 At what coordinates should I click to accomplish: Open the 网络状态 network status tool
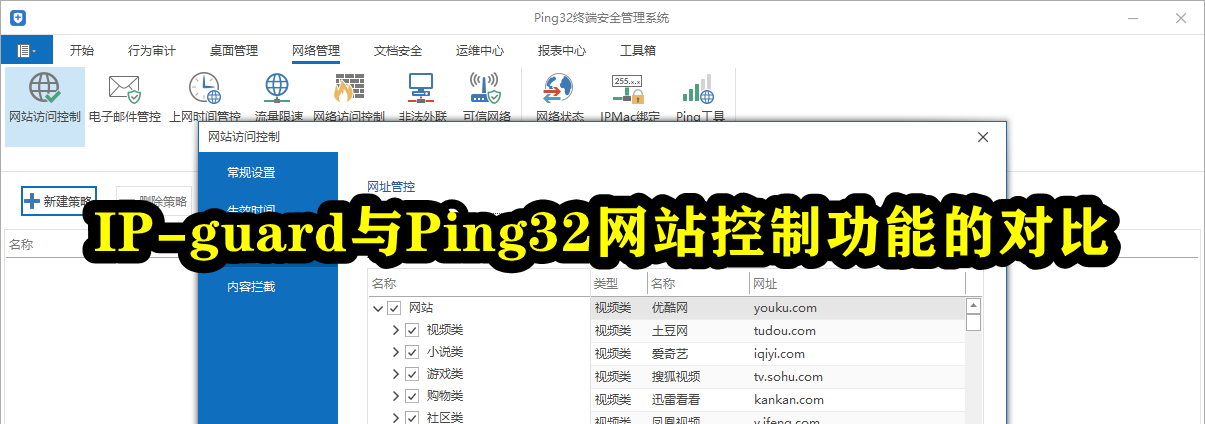pyautogui.click(x=559, y=97)
